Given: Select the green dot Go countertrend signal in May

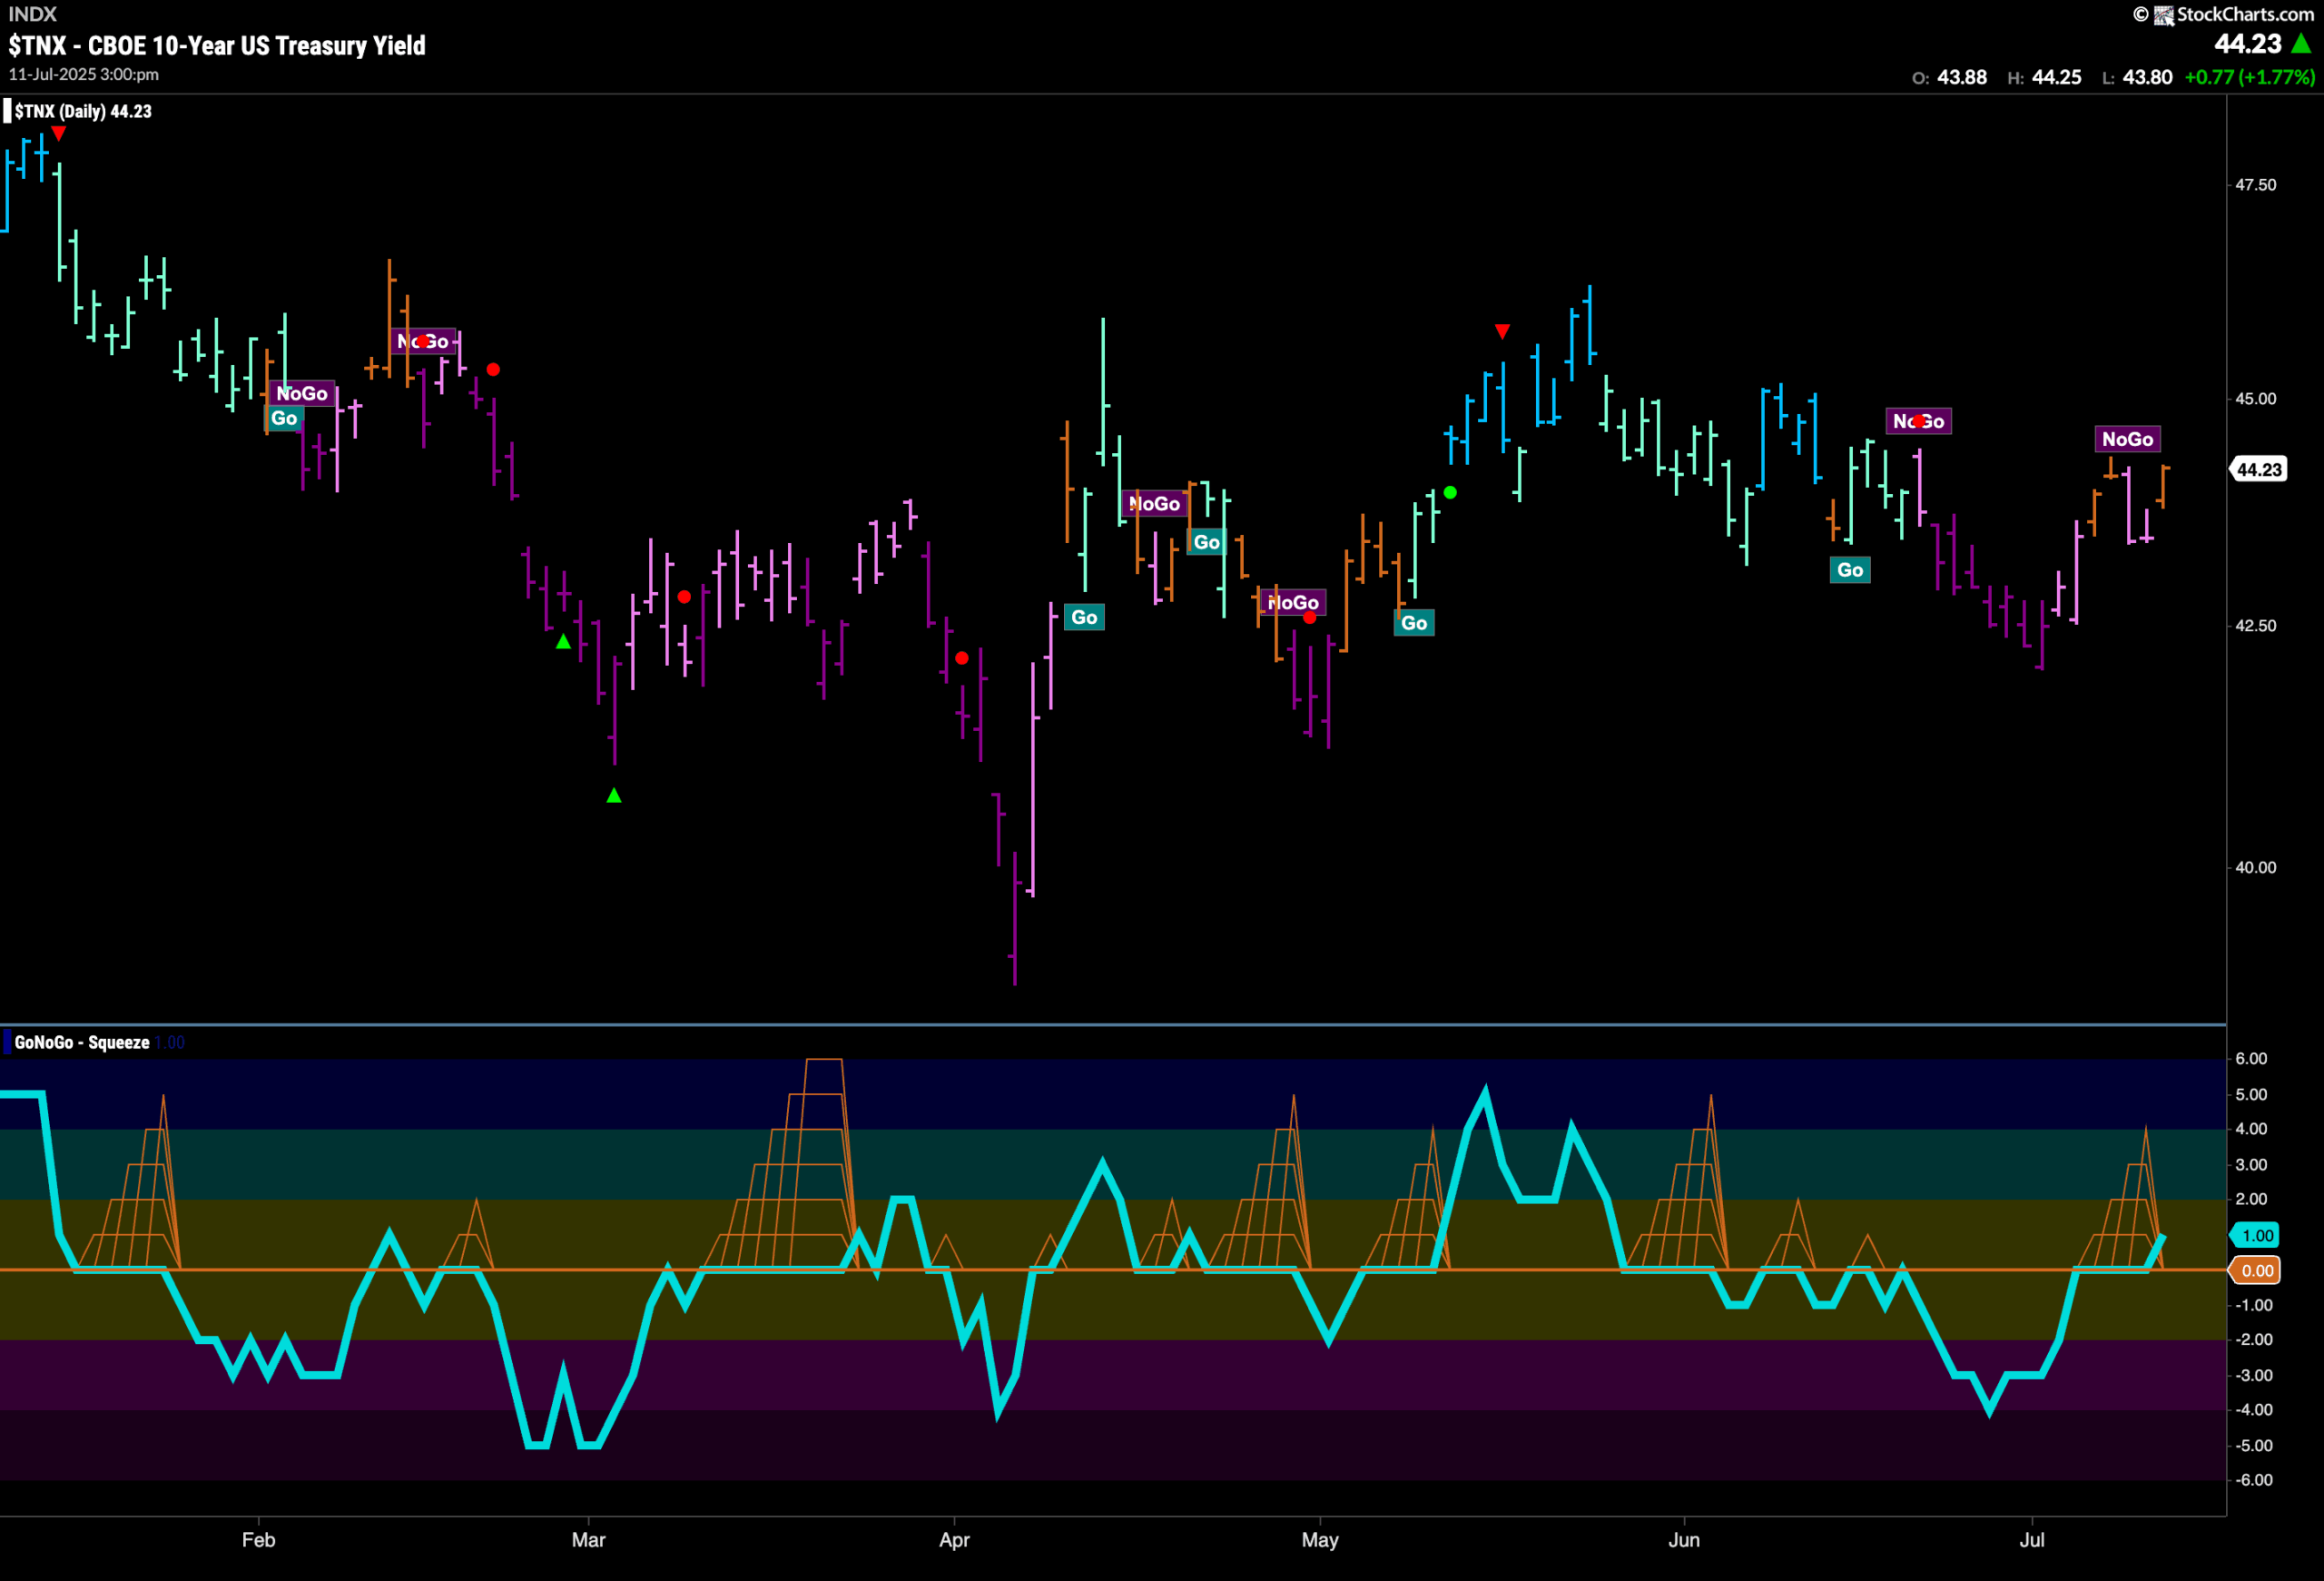Looking at the screenshot, I should tap(1451, 491).
